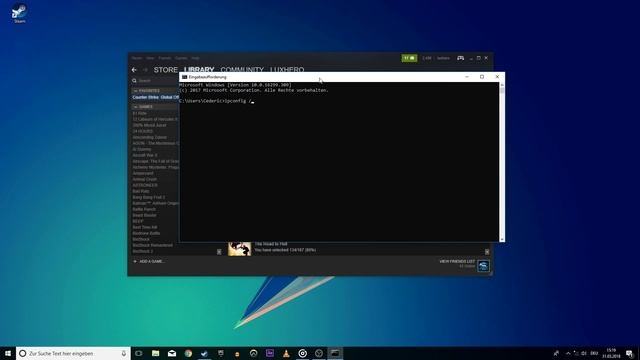Viewport: 640px width, 360px height.
Task: Open Google Chrome from the taskbar
Action: point(188,353)
